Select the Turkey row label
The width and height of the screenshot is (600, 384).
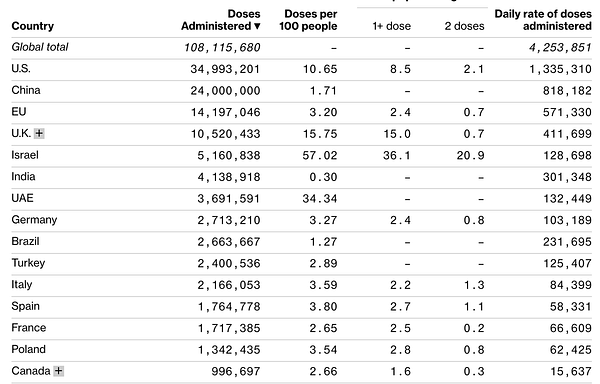point(28,263)
